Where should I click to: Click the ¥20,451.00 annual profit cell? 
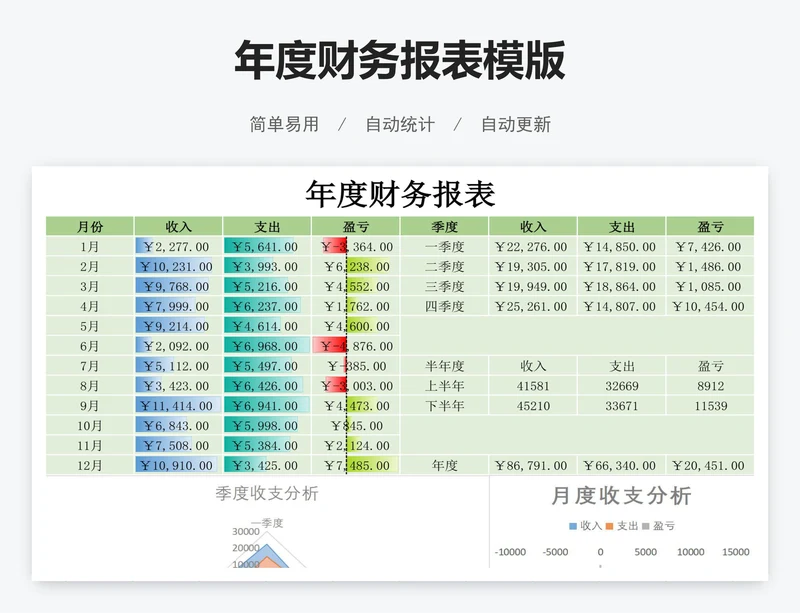pyautogui.click(x=710, y=465)
